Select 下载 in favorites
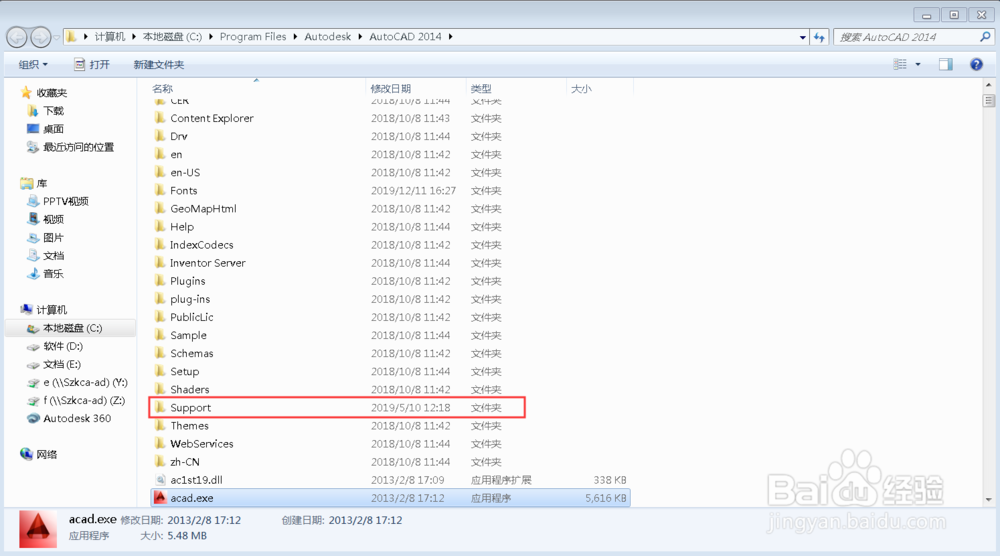Screen dimensions: 1000x556 click(54, 111)
